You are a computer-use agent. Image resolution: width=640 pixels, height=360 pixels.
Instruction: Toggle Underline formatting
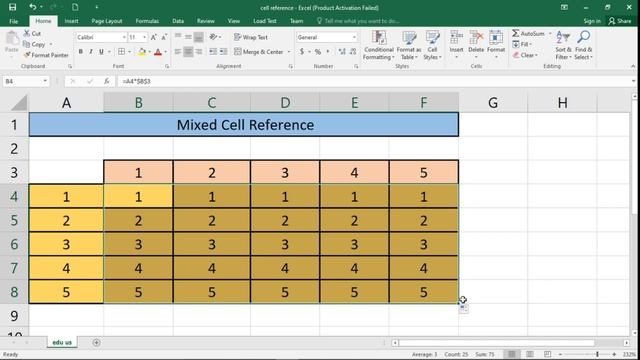pyautogui.click(x=101, y=52)
